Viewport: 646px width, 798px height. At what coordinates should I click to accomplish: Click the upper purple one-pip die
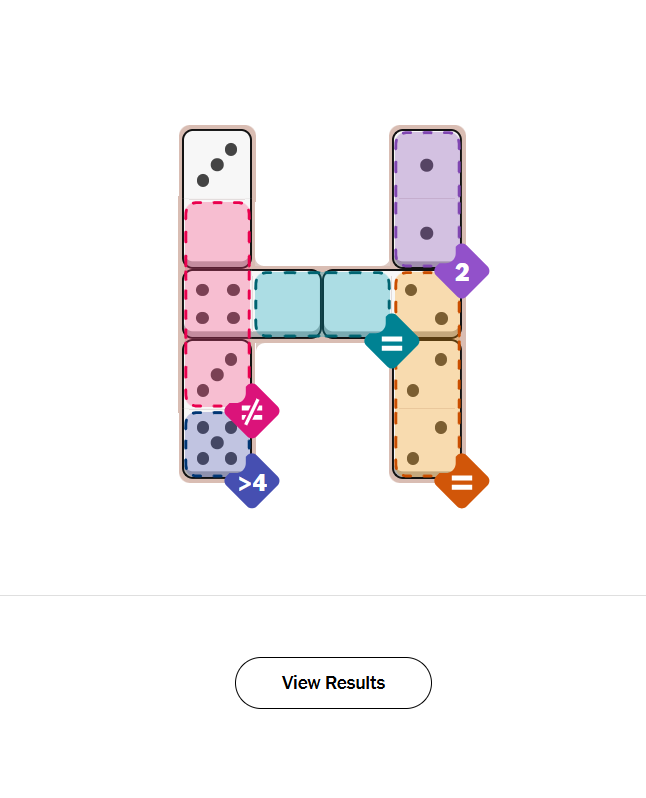[427, 165]
